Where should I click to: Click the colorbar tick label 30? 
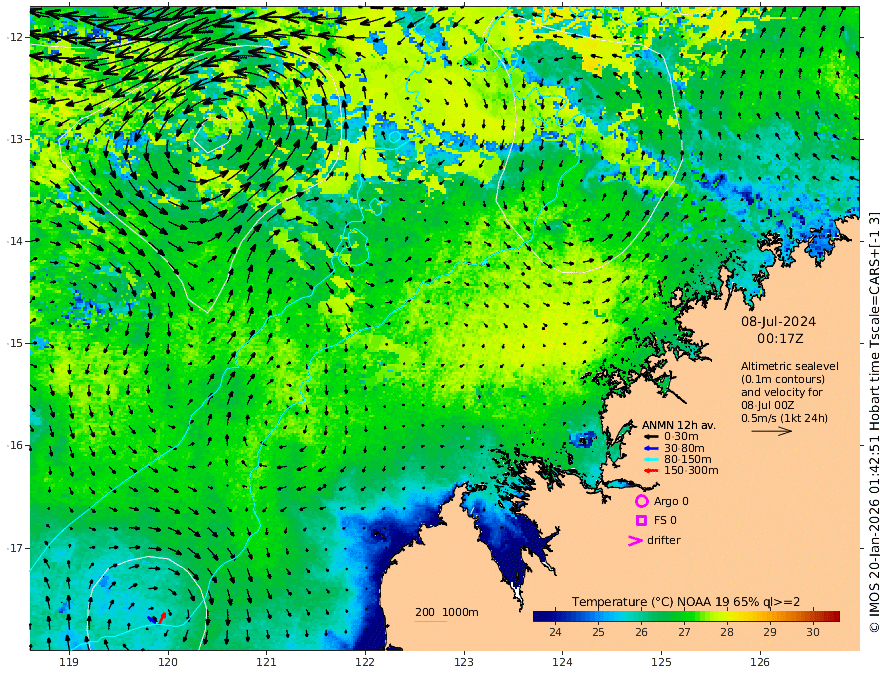[x=813, y=632]
